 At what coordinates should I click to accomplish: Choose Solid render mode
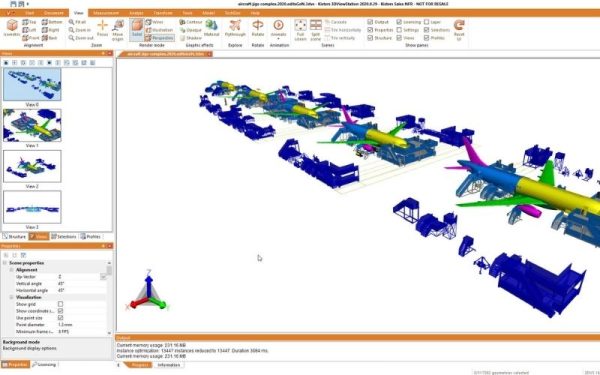click(x=137, y=29)
